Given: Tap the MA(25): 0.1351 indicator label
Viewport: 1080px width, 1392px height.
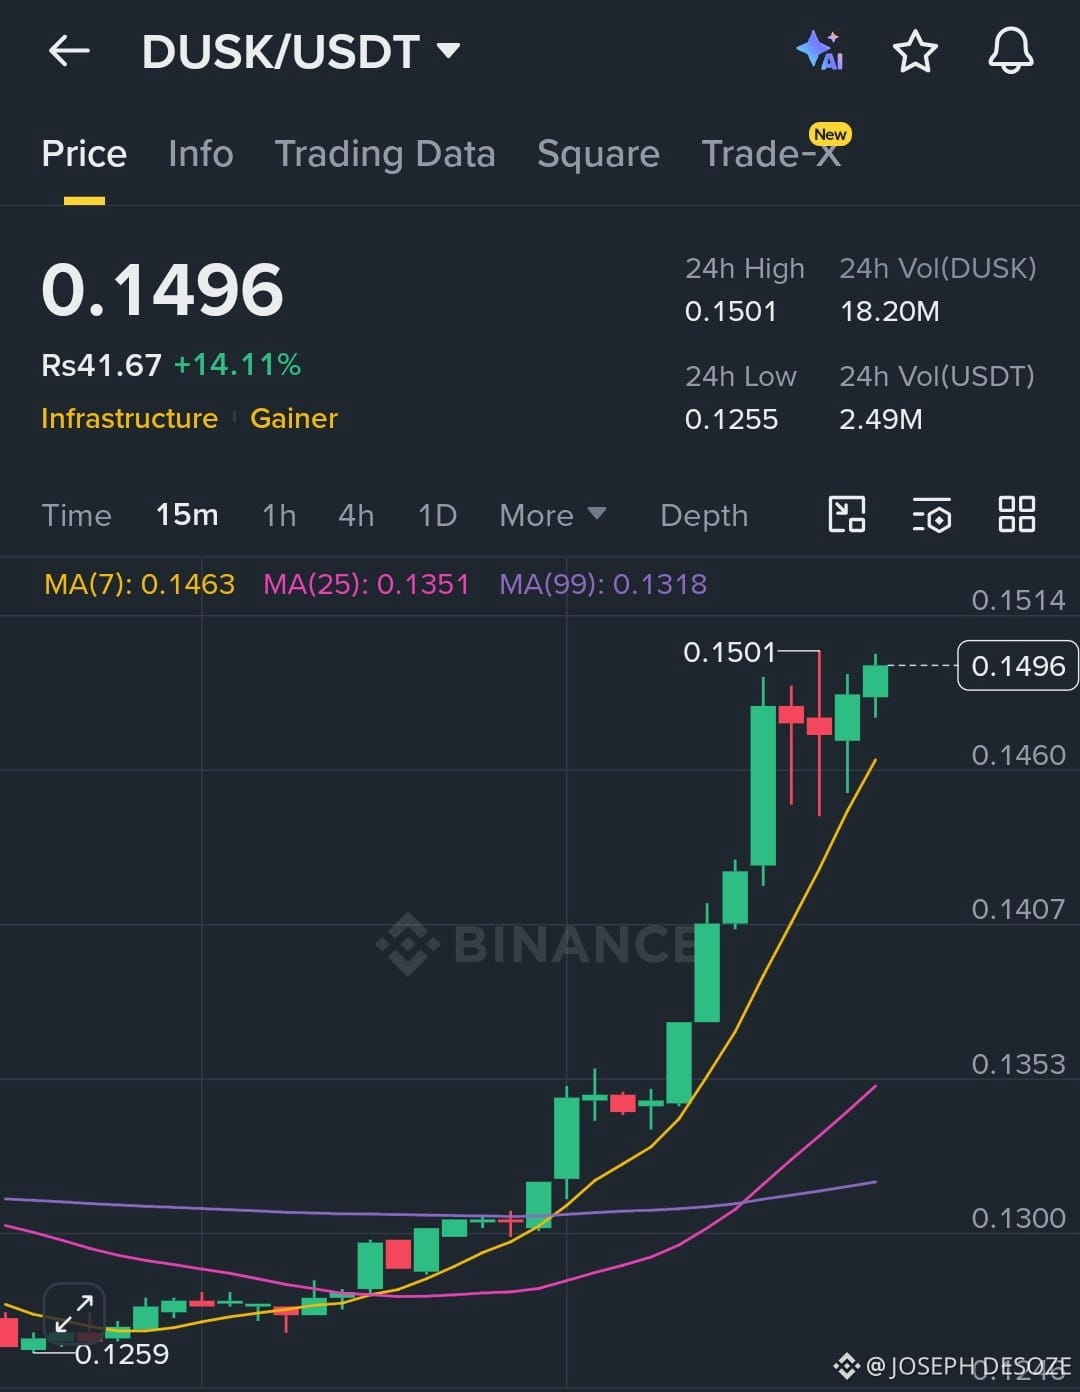Looking at the screenshot, I should [366, 584].
